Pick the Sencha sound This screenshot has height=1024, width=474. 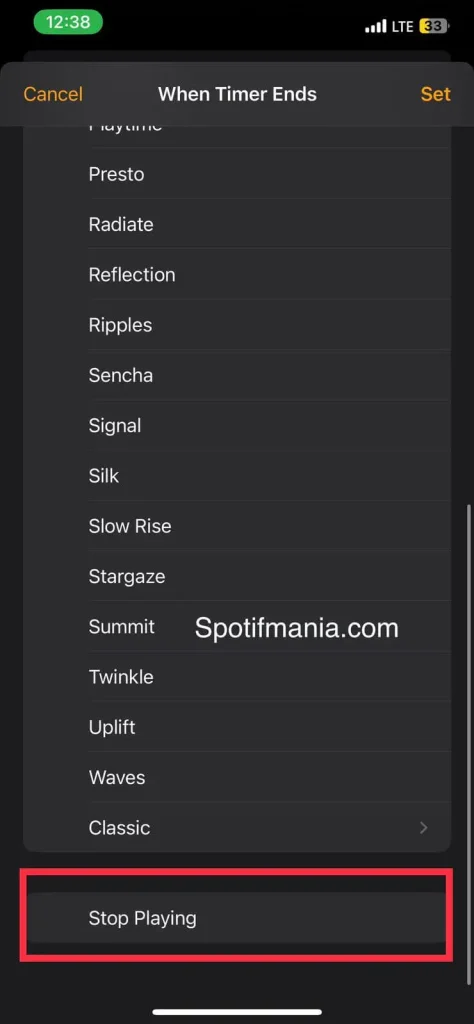pos(237,376)
